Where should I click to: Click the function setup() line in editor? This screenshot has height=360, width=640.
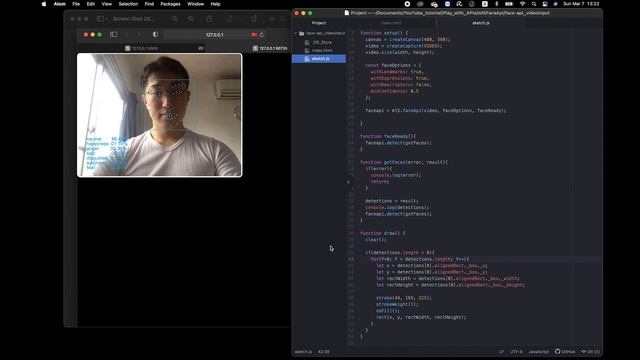tap(384, 33)
